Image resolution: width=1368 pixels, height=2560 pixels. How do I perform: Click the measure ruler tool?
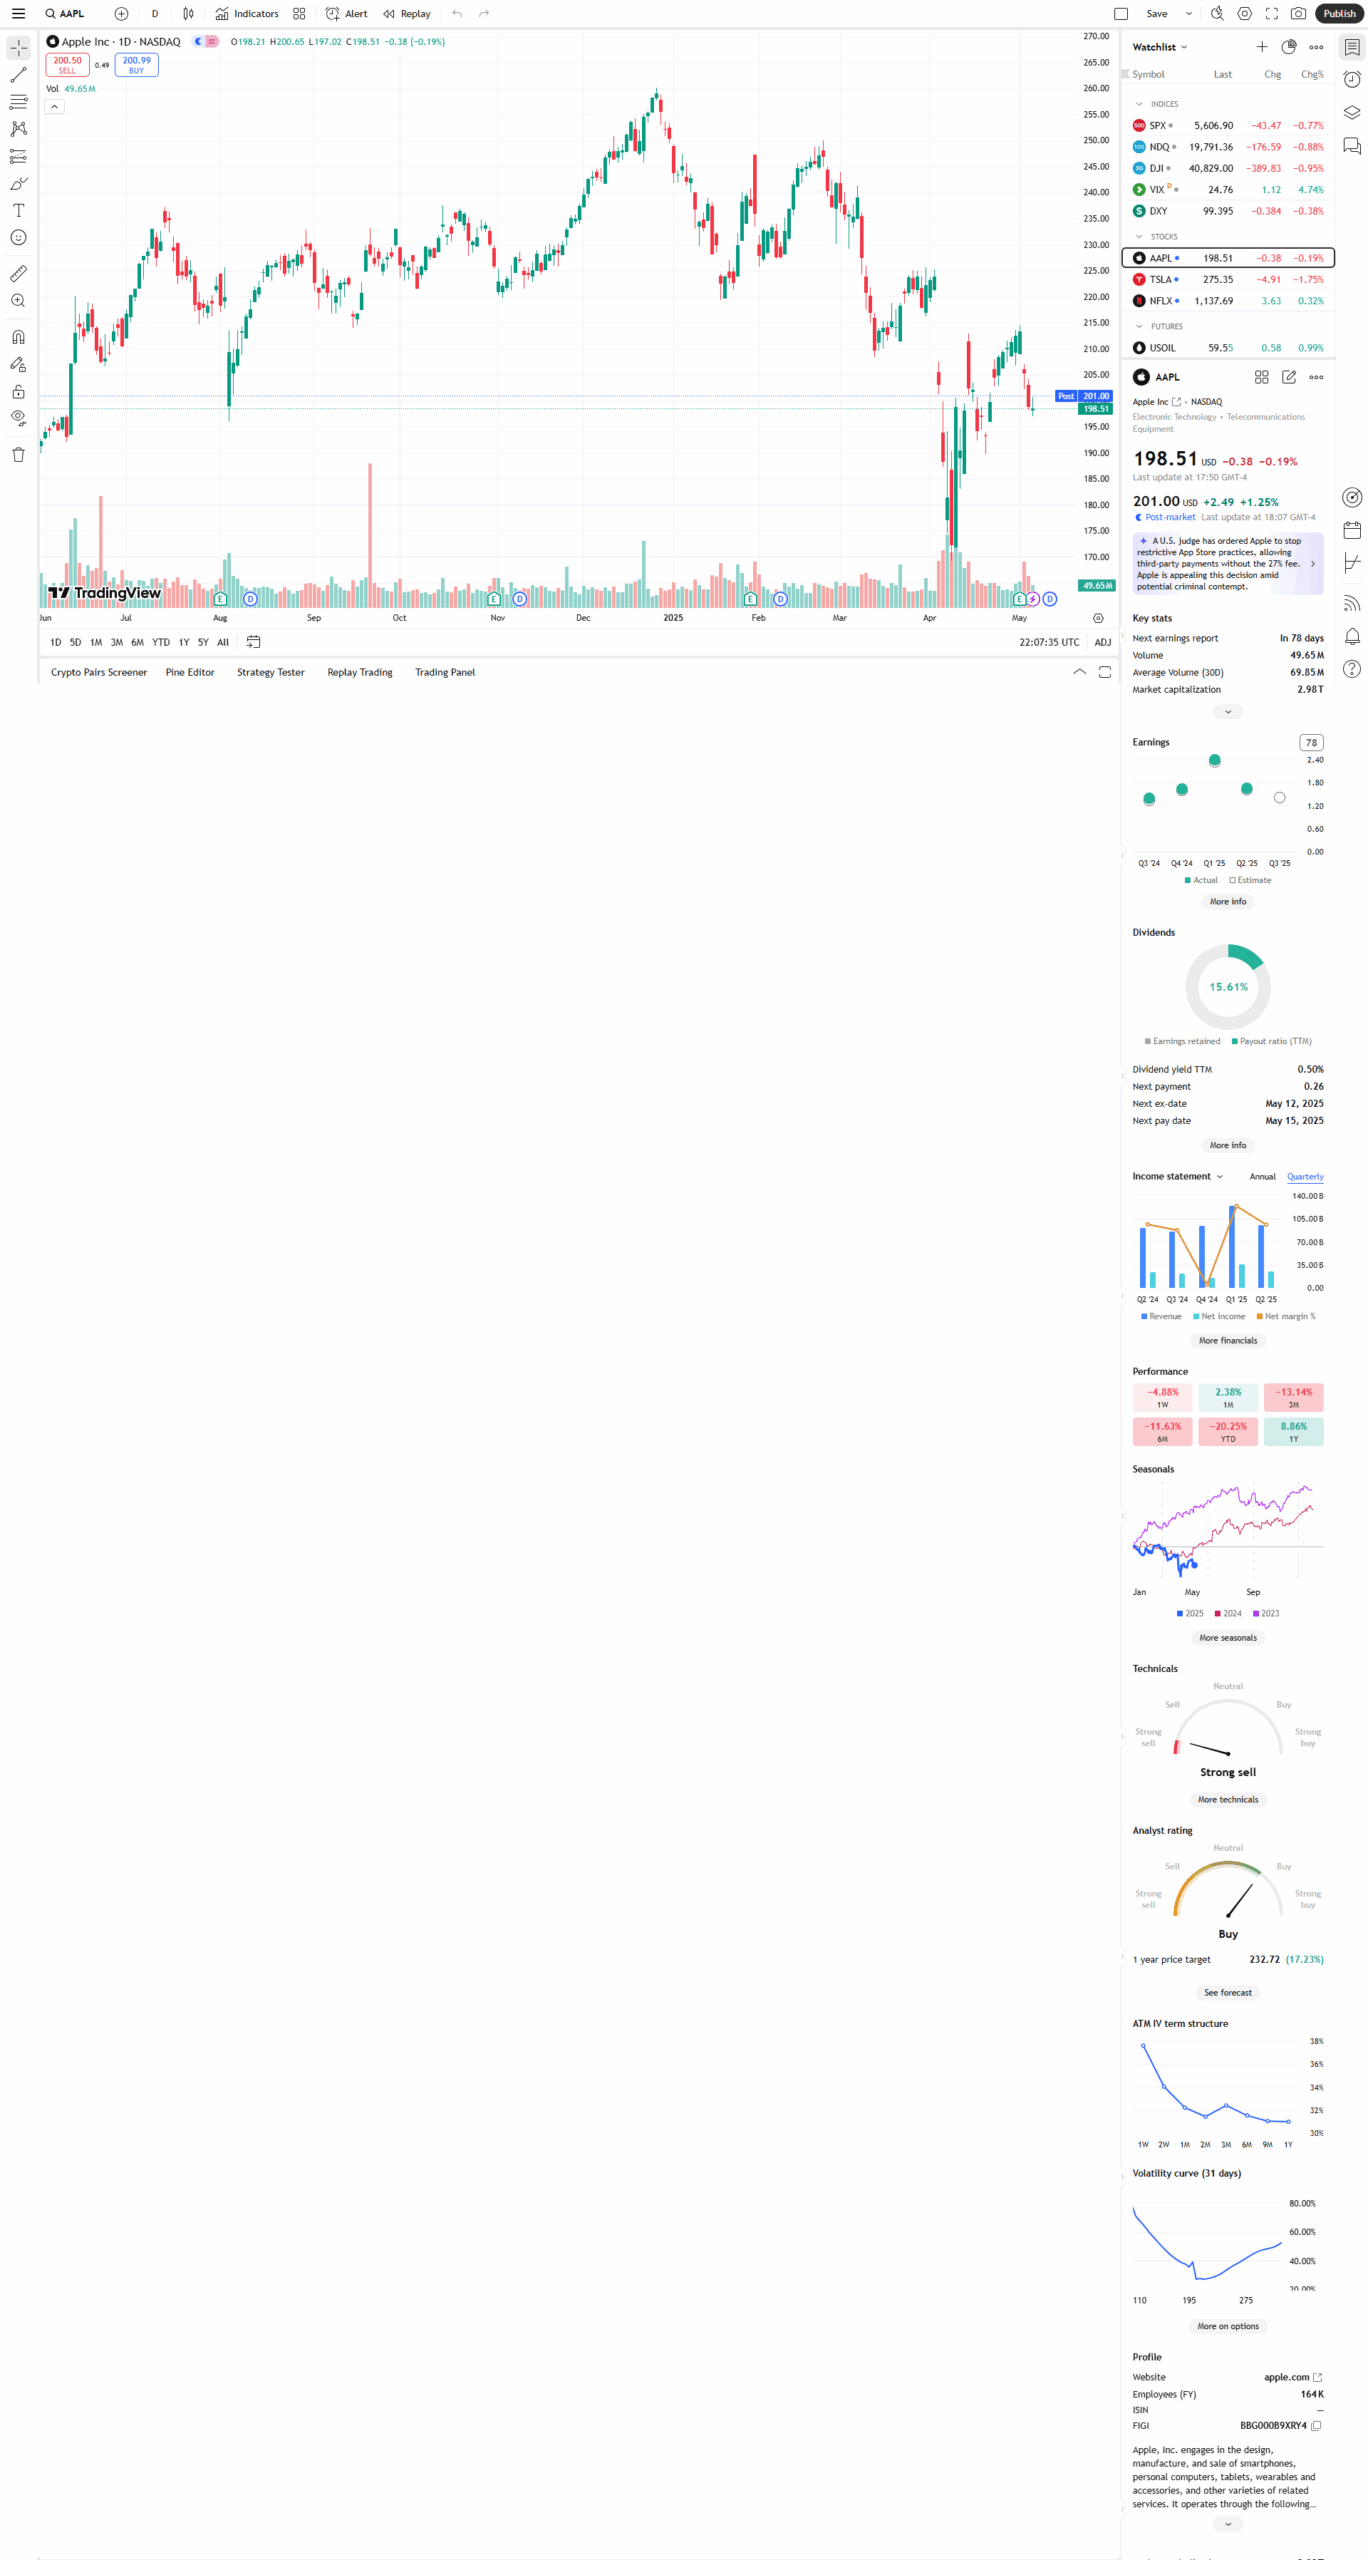click(18, 273)
